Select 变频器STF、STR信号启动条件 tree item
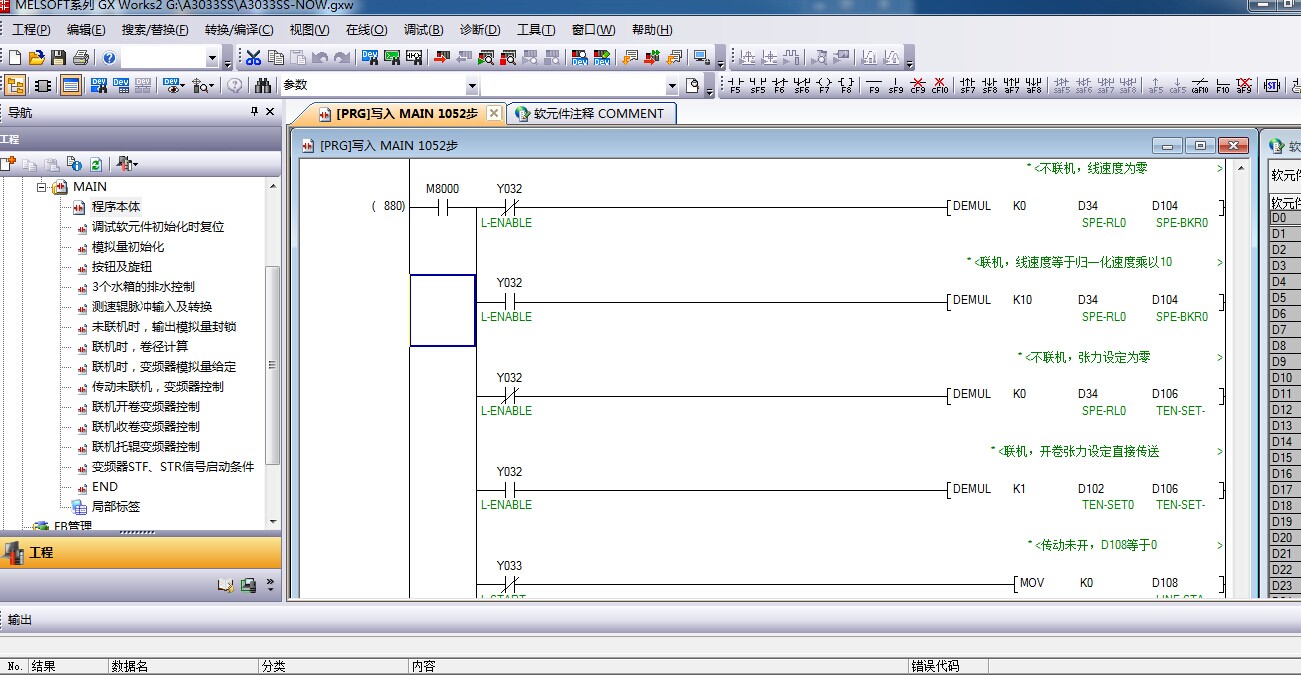Image resolution: width=1301 pixels, height=675 pixels. (x=173, y=467)
